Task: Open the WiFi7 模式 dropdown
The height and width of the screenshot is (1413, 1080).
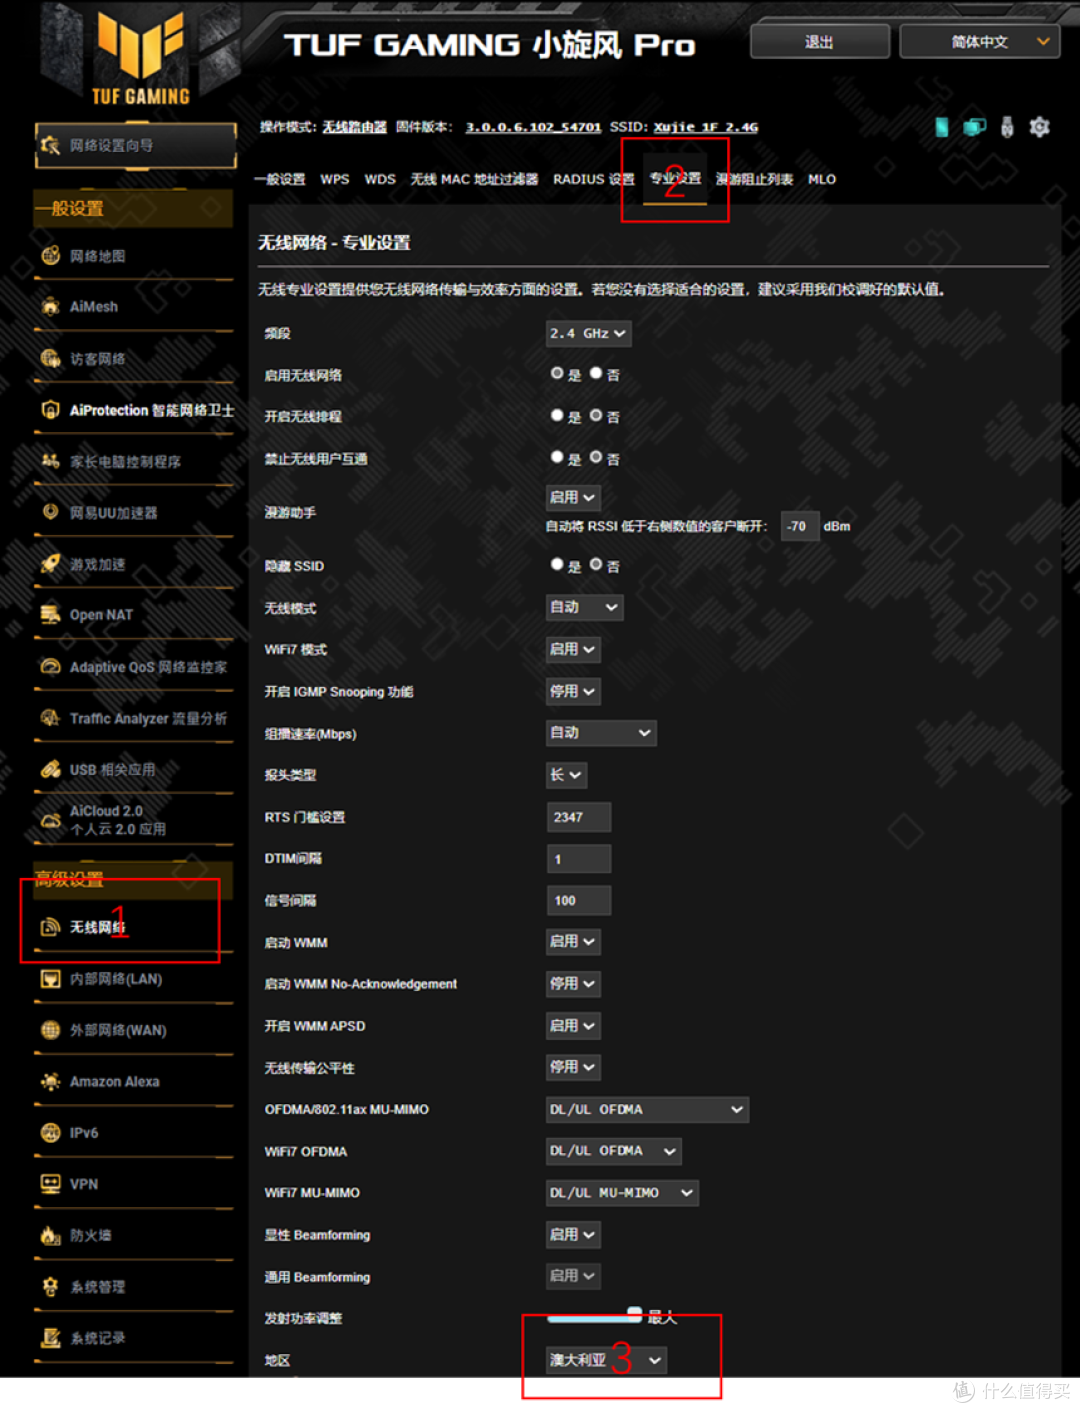Action: point(573,649)
